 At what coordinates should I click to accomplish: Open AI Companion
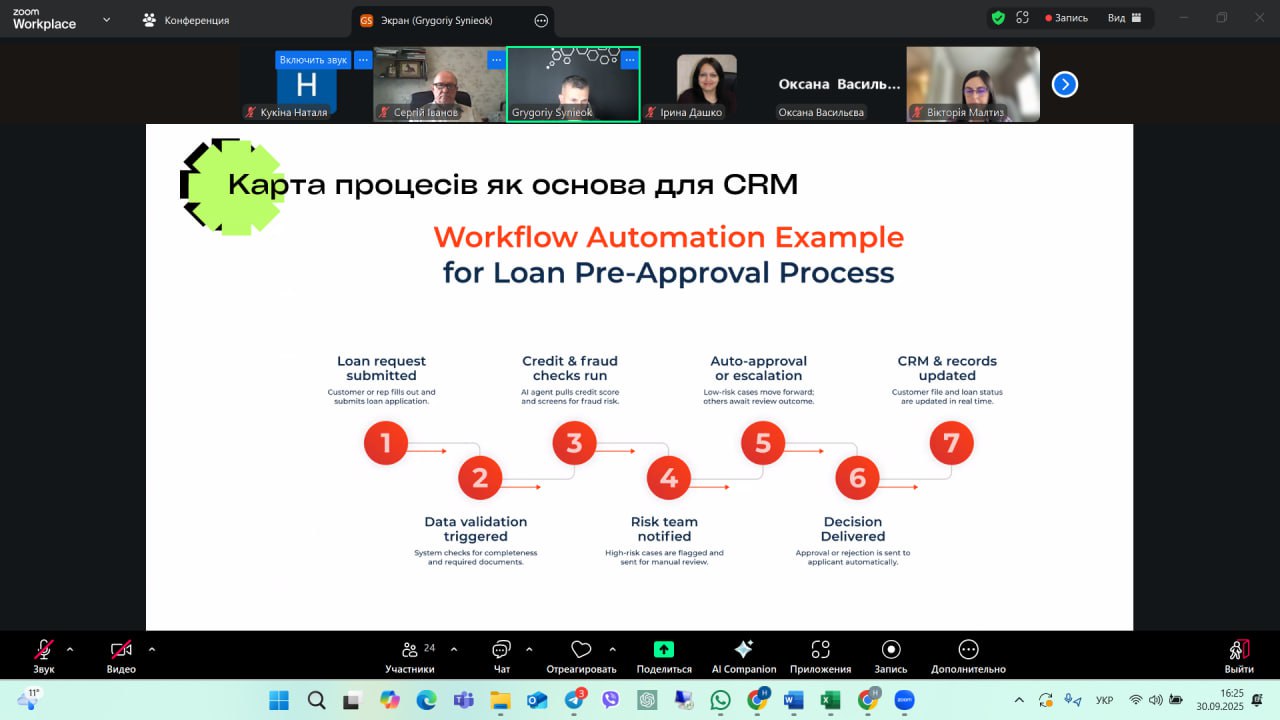743,656
